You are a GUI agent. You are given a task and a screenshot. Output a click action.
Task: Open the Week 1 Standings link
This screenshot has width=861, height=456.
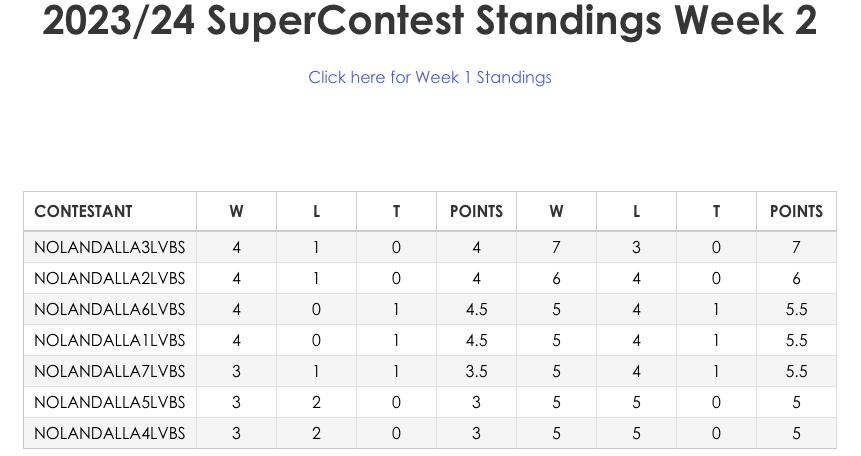pyautogui.click(x=429, y=77)
